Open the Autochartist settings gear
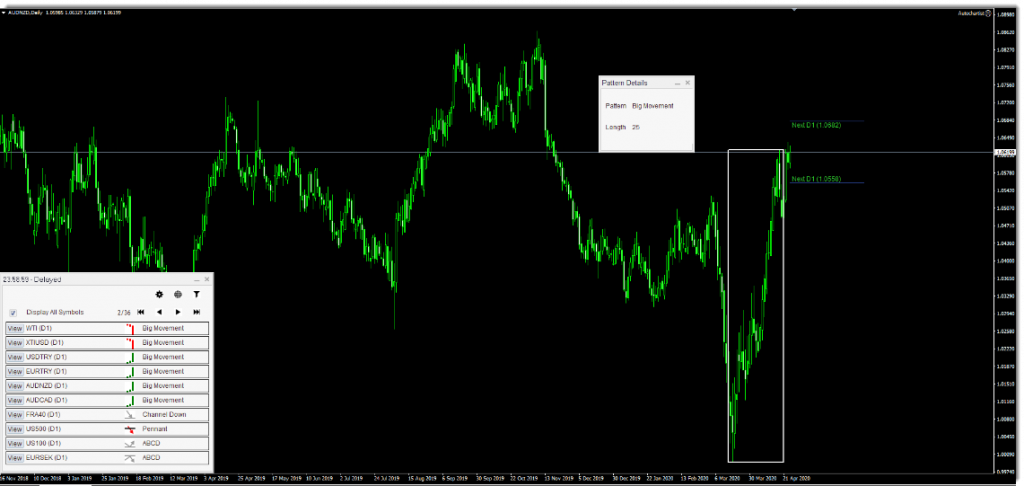 [159, 295]
